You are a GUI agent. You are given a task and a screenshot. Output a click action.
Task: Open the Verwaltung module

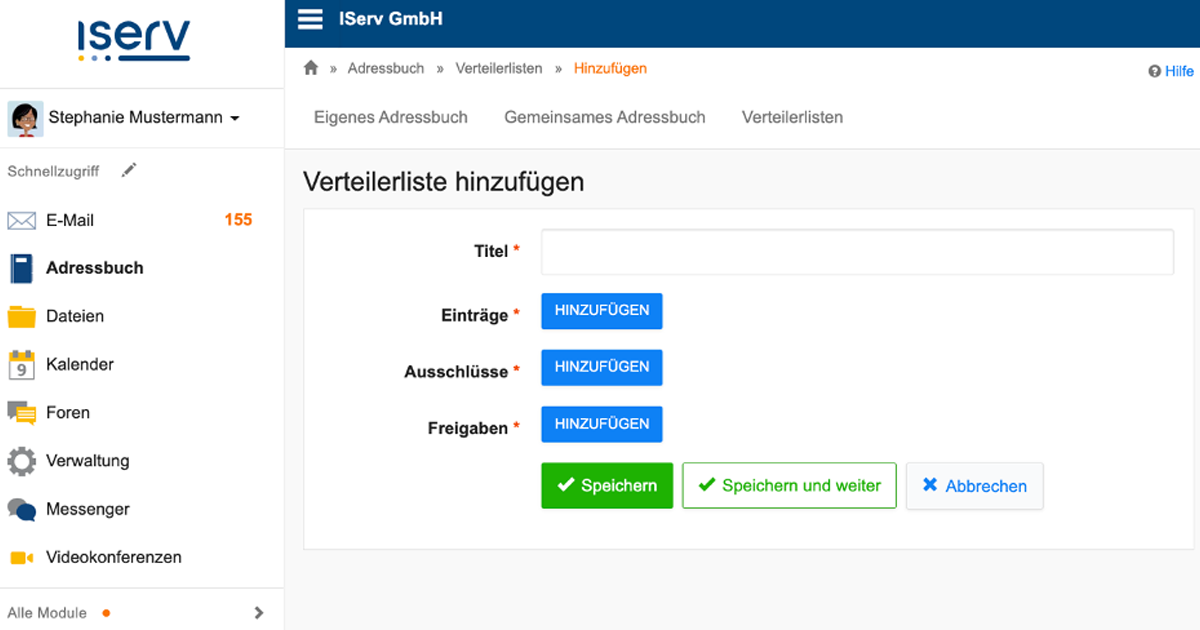tap(88, 461)
